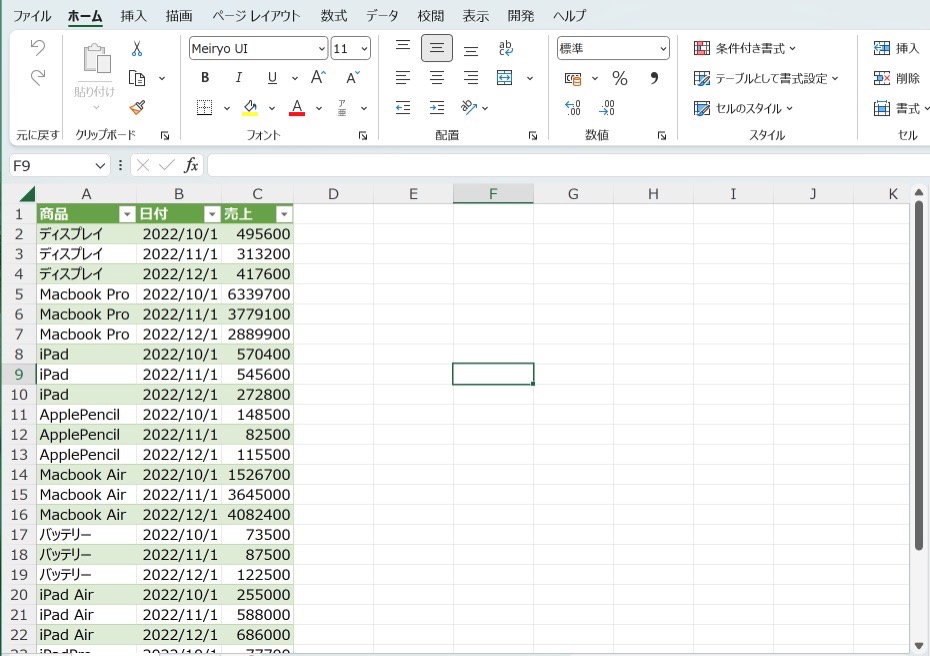The height and width of the screenshot is (656, 930).
Task: Open the 商品 column filter dropdown
Action: coord(127,214)
